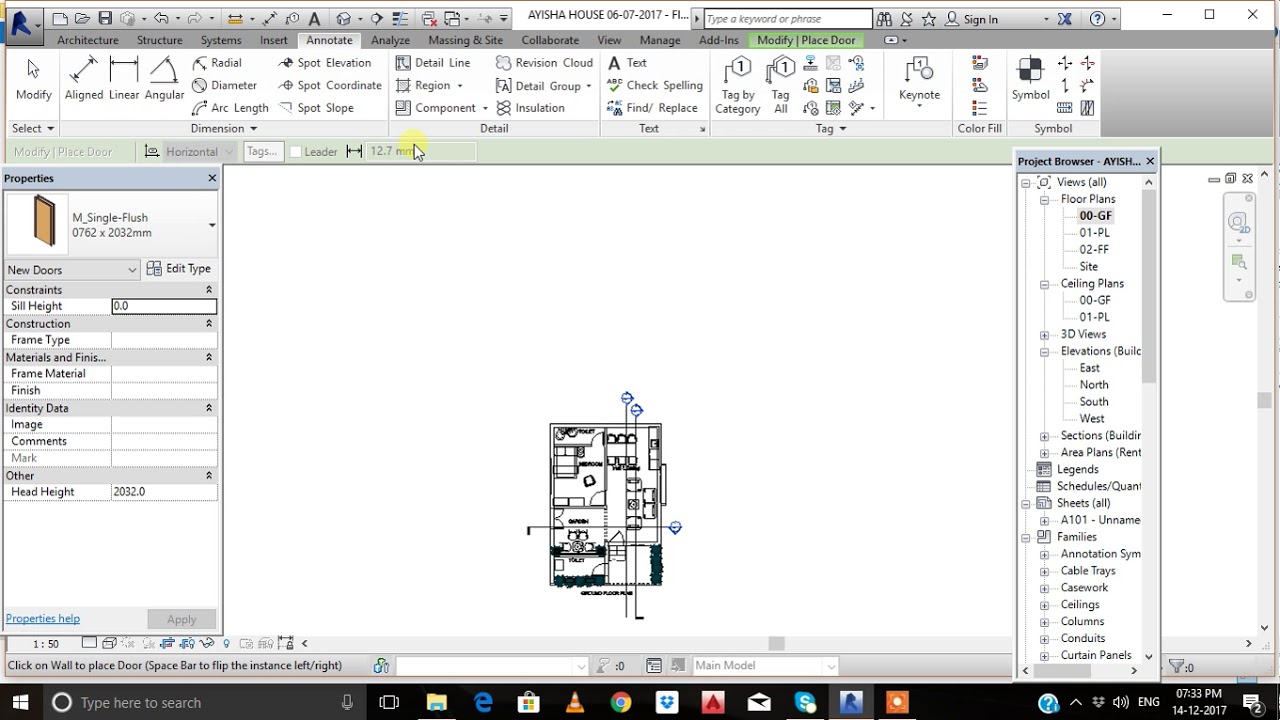Open Find/ Replace text tool
Image resolution: width=1280 pixels, height=720 pixels.
coord(652,108)
